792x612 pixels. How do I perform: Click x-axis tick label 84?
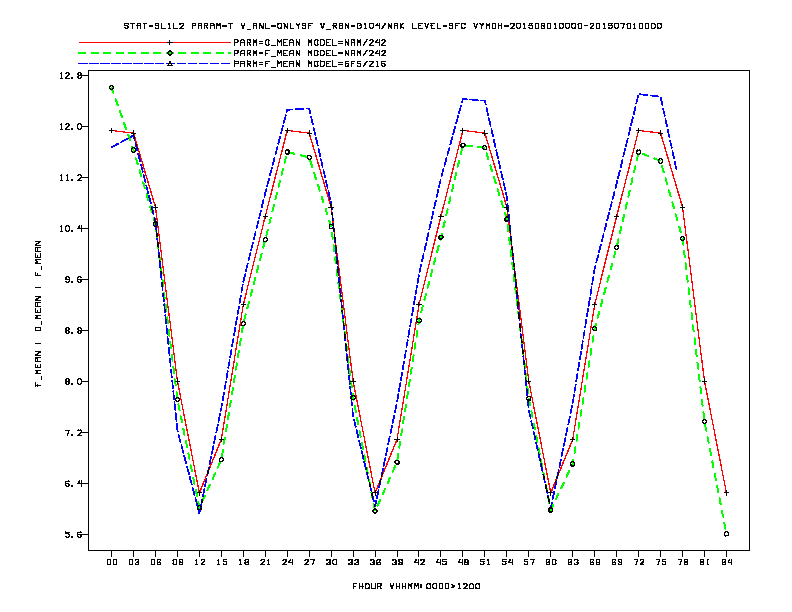pyautogui.click(x=726, y=562)
